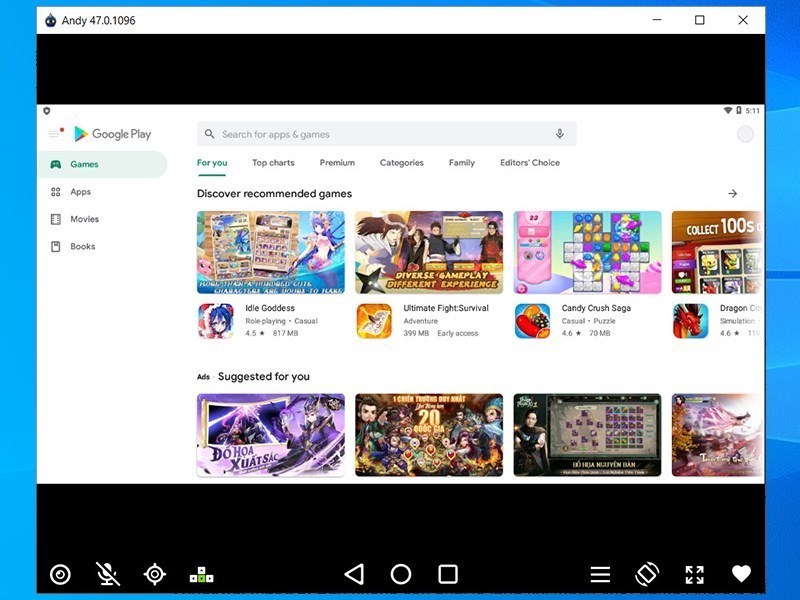Select Movies in the sidebar

83,219
